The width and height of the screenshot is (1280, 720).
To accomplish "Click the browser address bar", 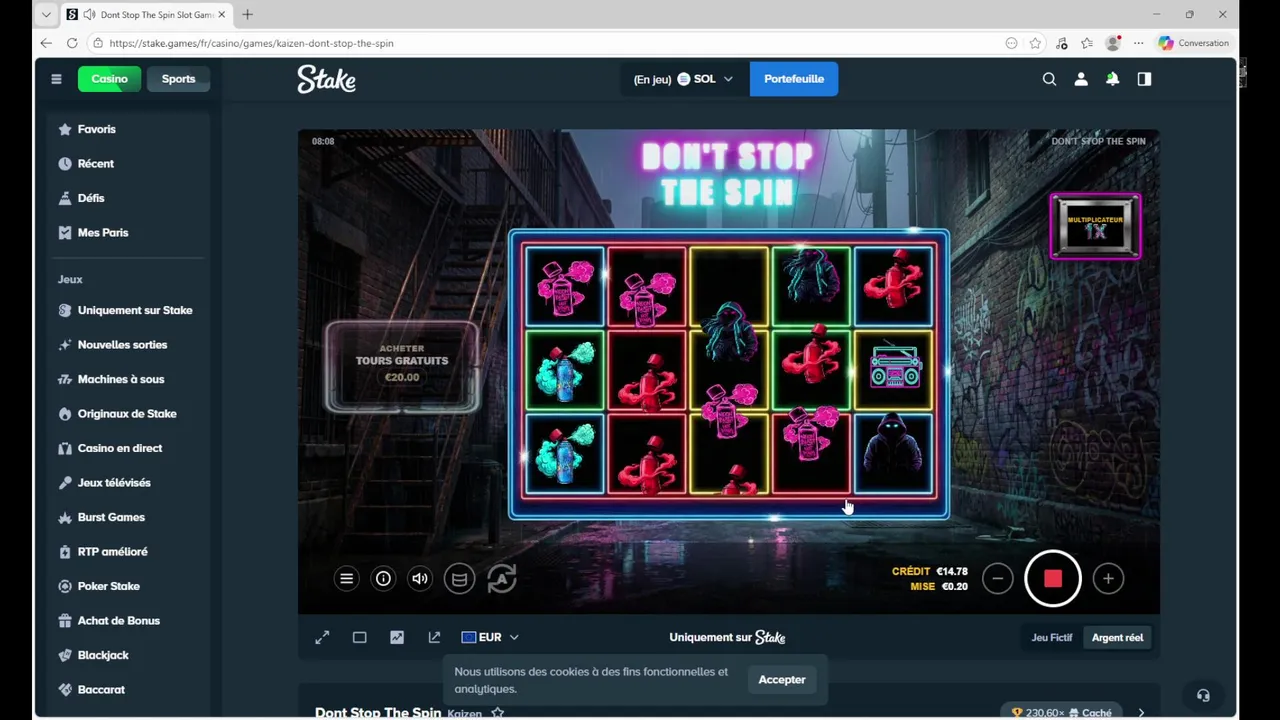I will [550, 43].
